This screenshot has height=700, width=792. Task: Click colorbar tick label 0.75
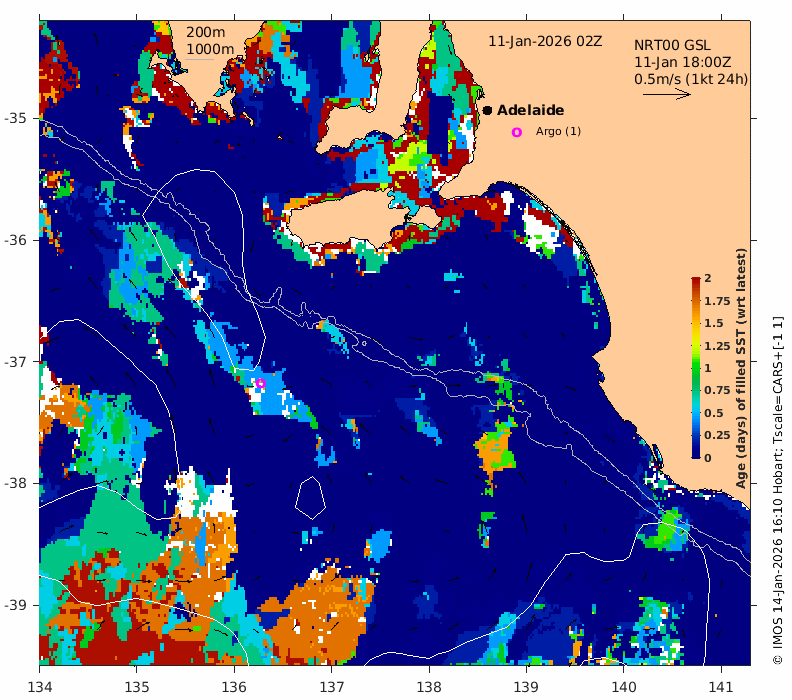point(717,390)
